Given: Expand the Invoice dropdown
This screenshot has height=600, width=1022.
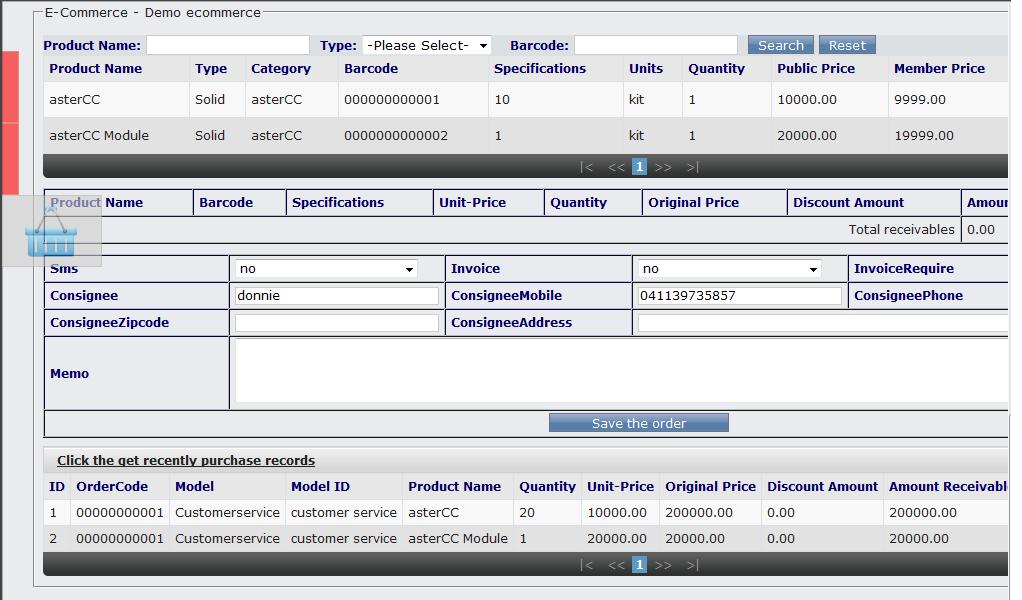Looking at the screenshot, I should point(729,268).
